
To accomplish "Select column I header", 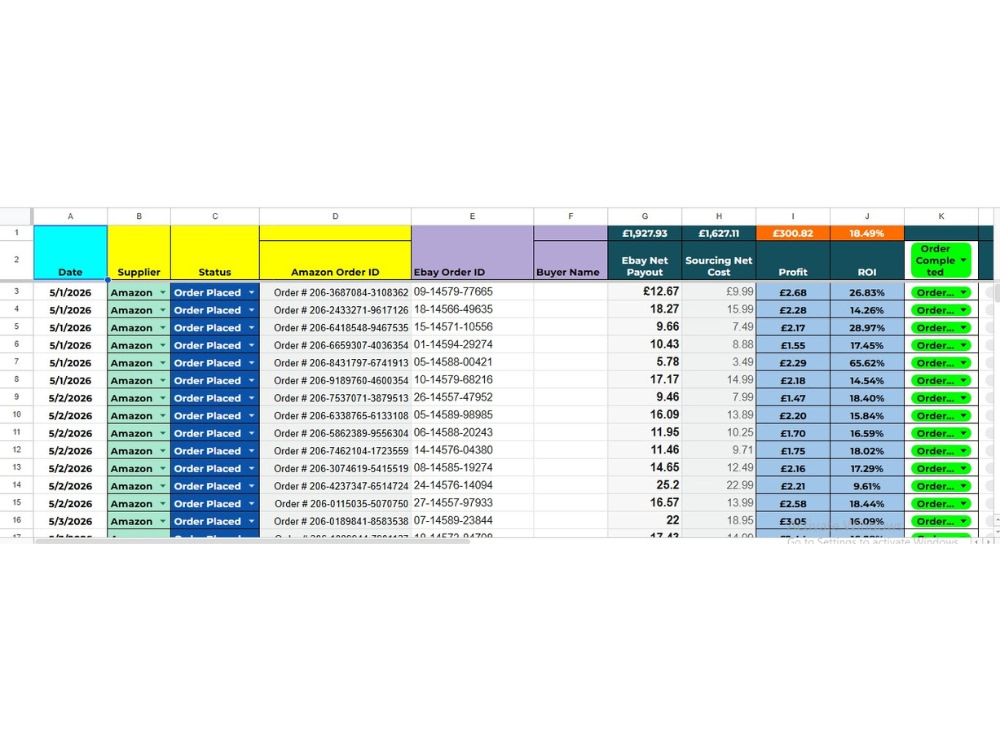I will 793,216.
